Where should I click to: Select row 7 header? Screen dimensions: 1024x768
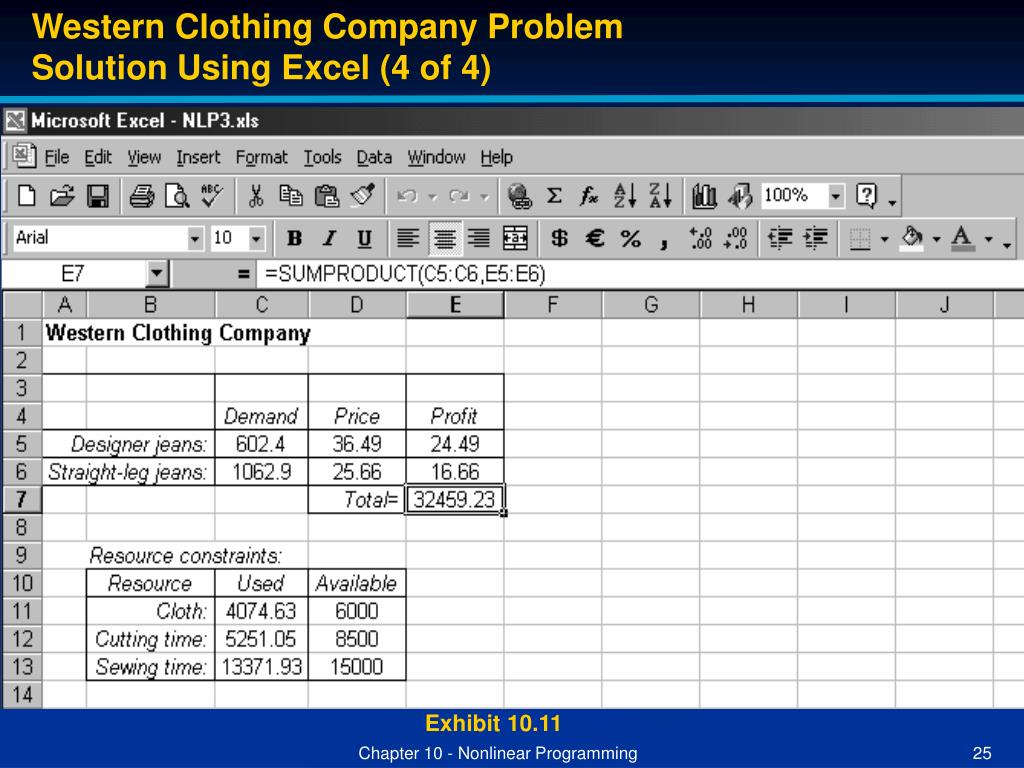point(22,500)
